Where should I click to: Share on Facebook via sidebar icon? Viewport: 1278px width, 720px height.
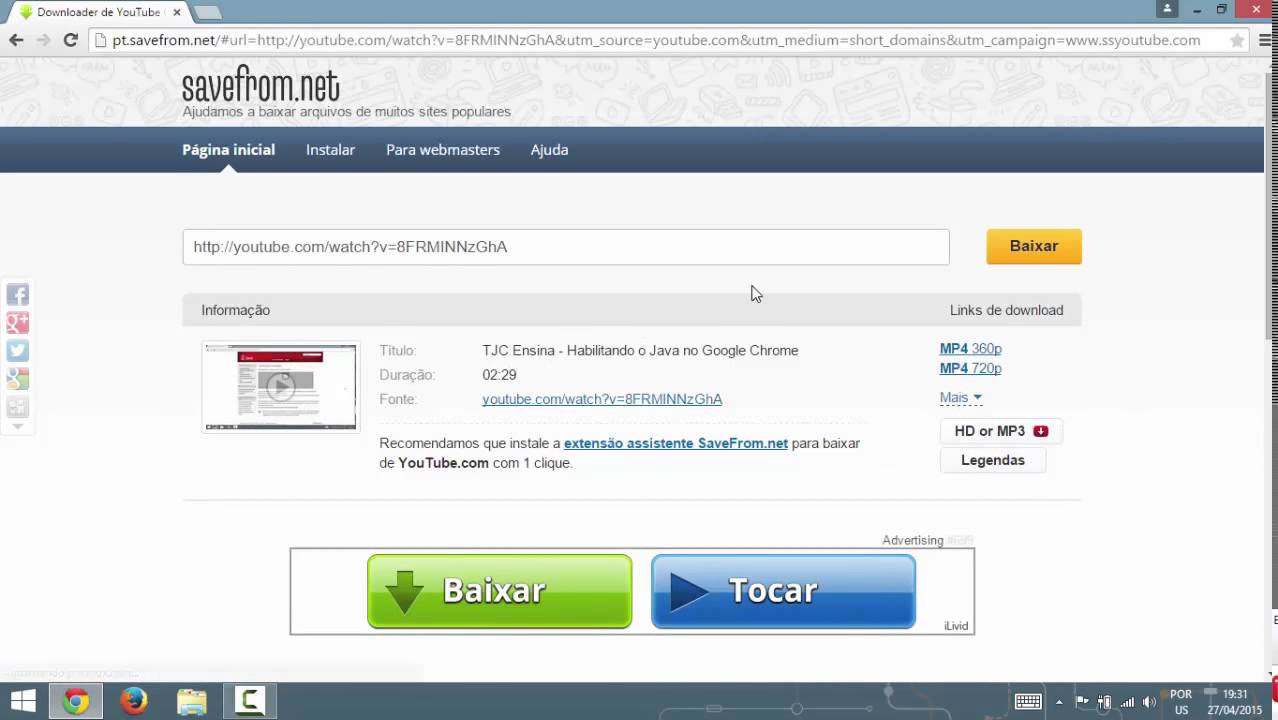(x=17, y=295)
